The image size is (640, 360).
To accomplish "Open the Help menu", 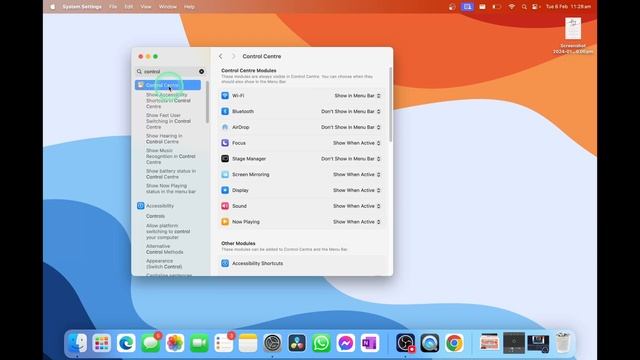I will [189, 7].
